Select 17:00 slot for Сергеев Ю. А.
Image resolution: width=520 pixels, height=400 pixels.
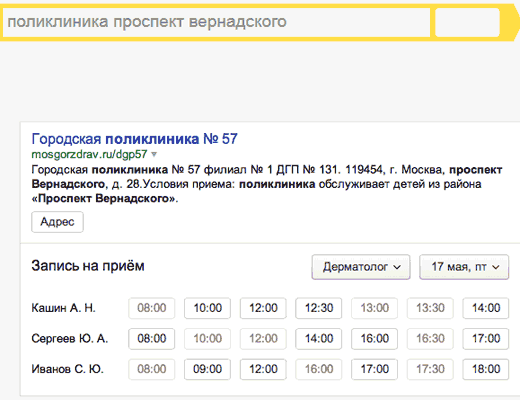point(486,339)
